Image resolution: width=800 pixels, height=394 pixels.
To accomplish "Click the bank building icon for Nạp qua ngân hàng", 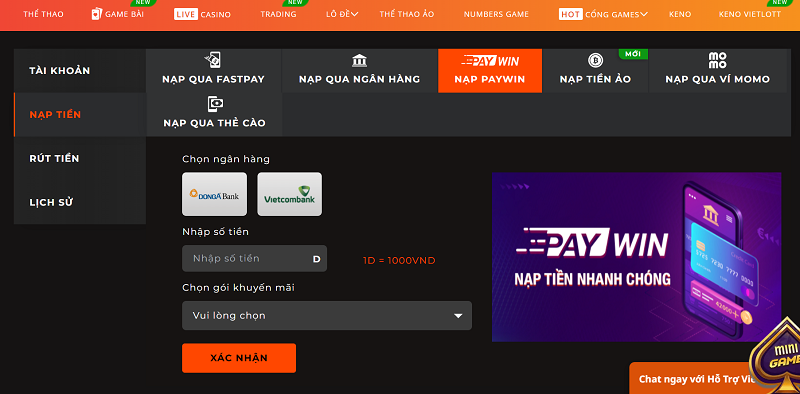I will click(x=359, y=60).
